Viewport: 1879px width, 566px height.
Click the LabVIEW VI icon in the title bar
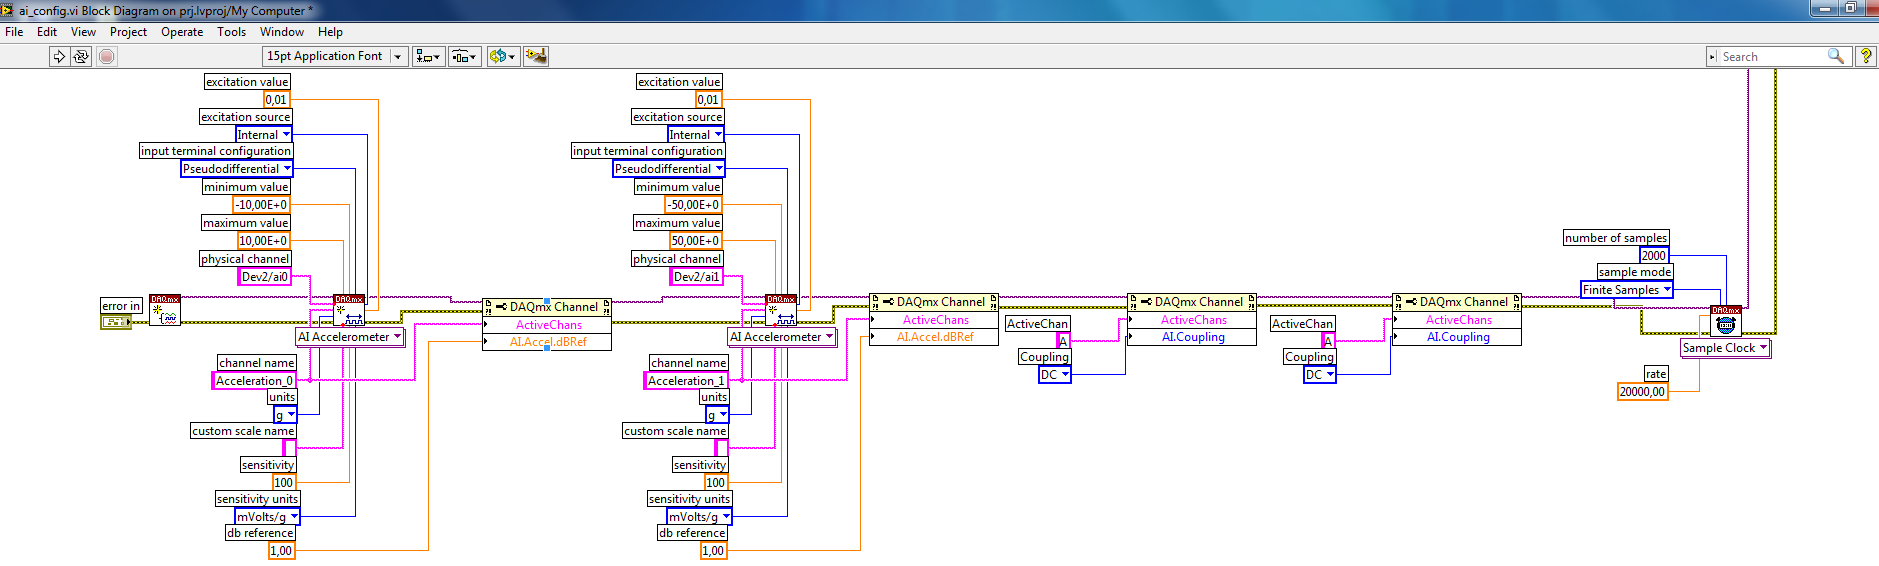[x=7, y=10]
